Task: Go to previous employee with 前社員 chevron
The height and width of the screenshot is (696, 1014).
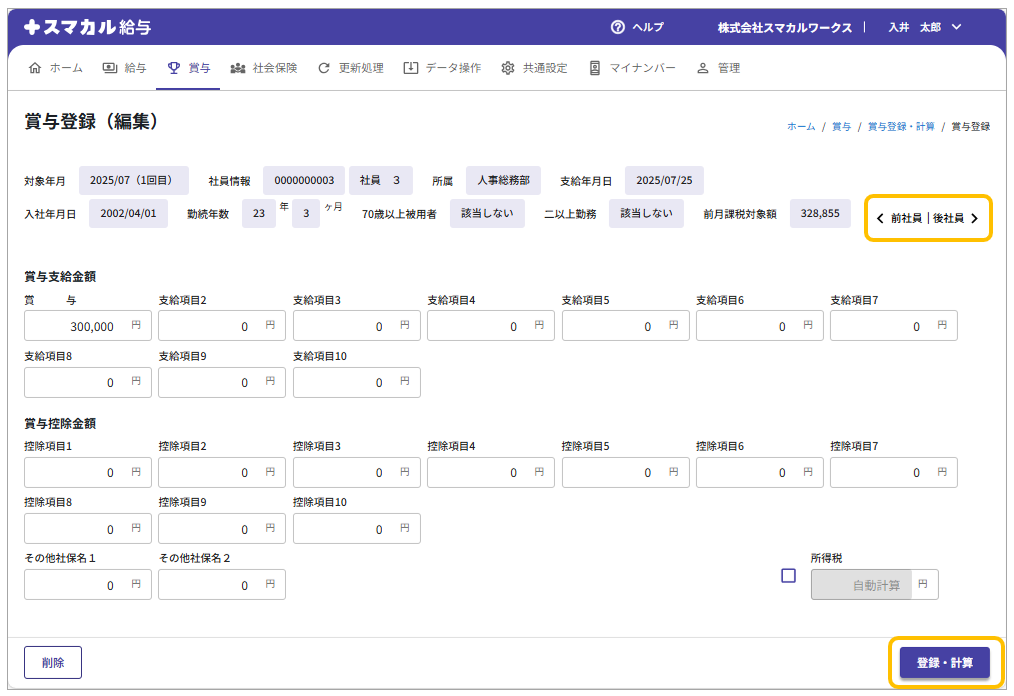Action: 880,218
